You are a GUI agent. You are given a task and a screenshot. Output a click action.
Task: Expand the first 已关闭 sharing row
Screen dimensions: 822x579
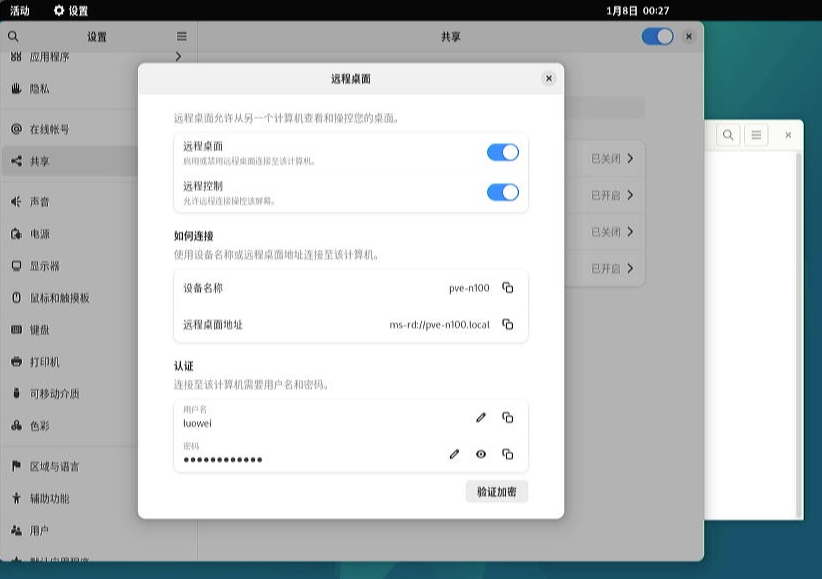coord(612,158)
